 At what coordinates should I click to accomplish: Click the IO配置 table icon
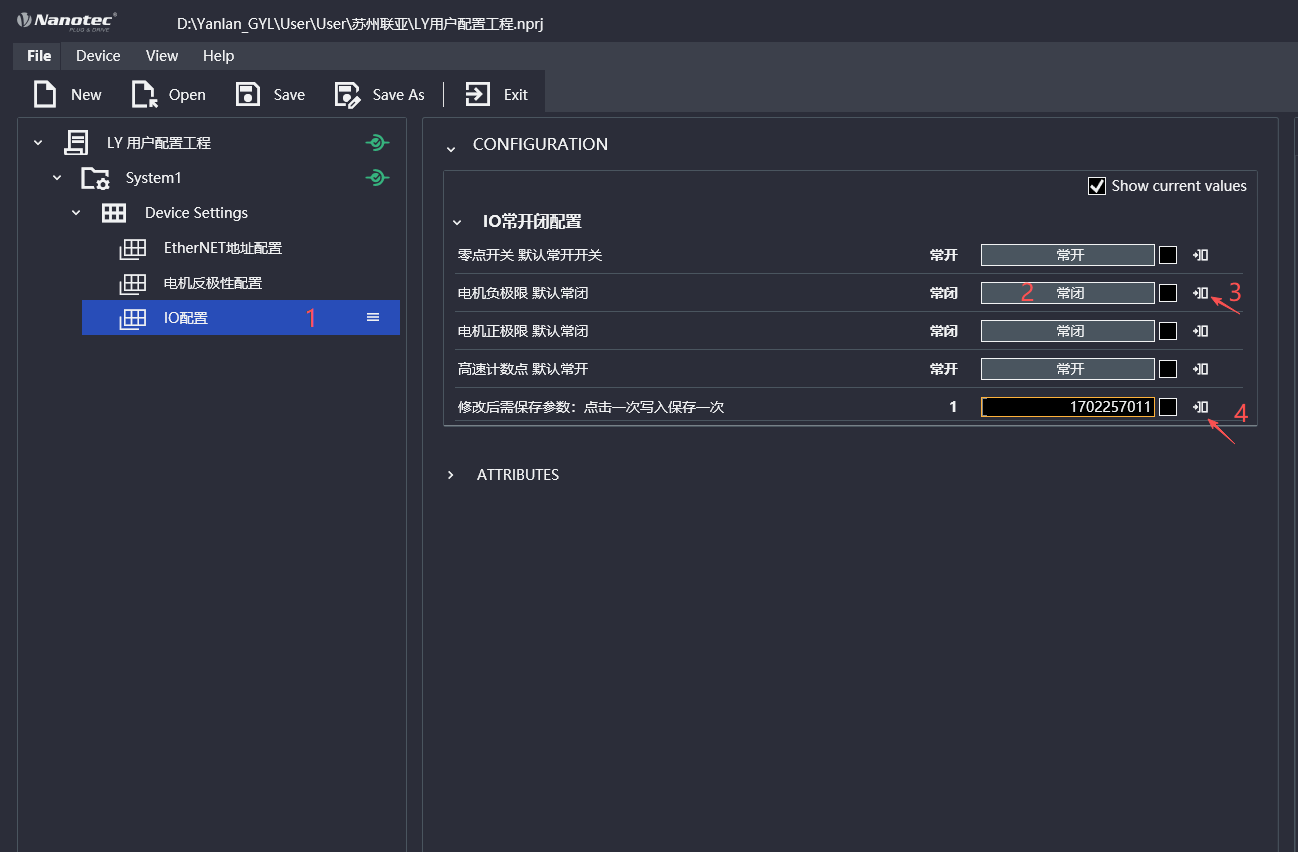pyautogui.click(x=133, y=318)
